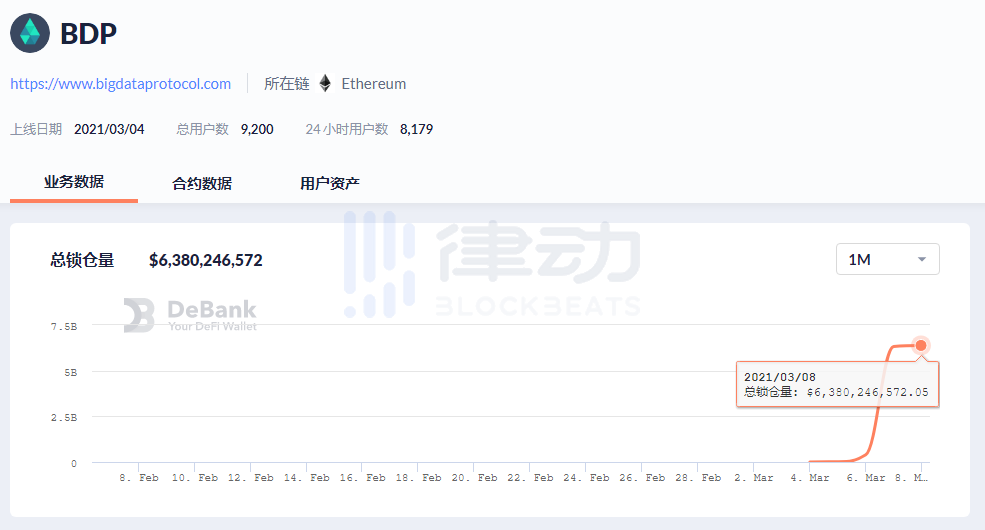Click the 总锁仓量 value $6,380,246,572
This screenshot has width=985, height=530.
(x=205, y=260)
